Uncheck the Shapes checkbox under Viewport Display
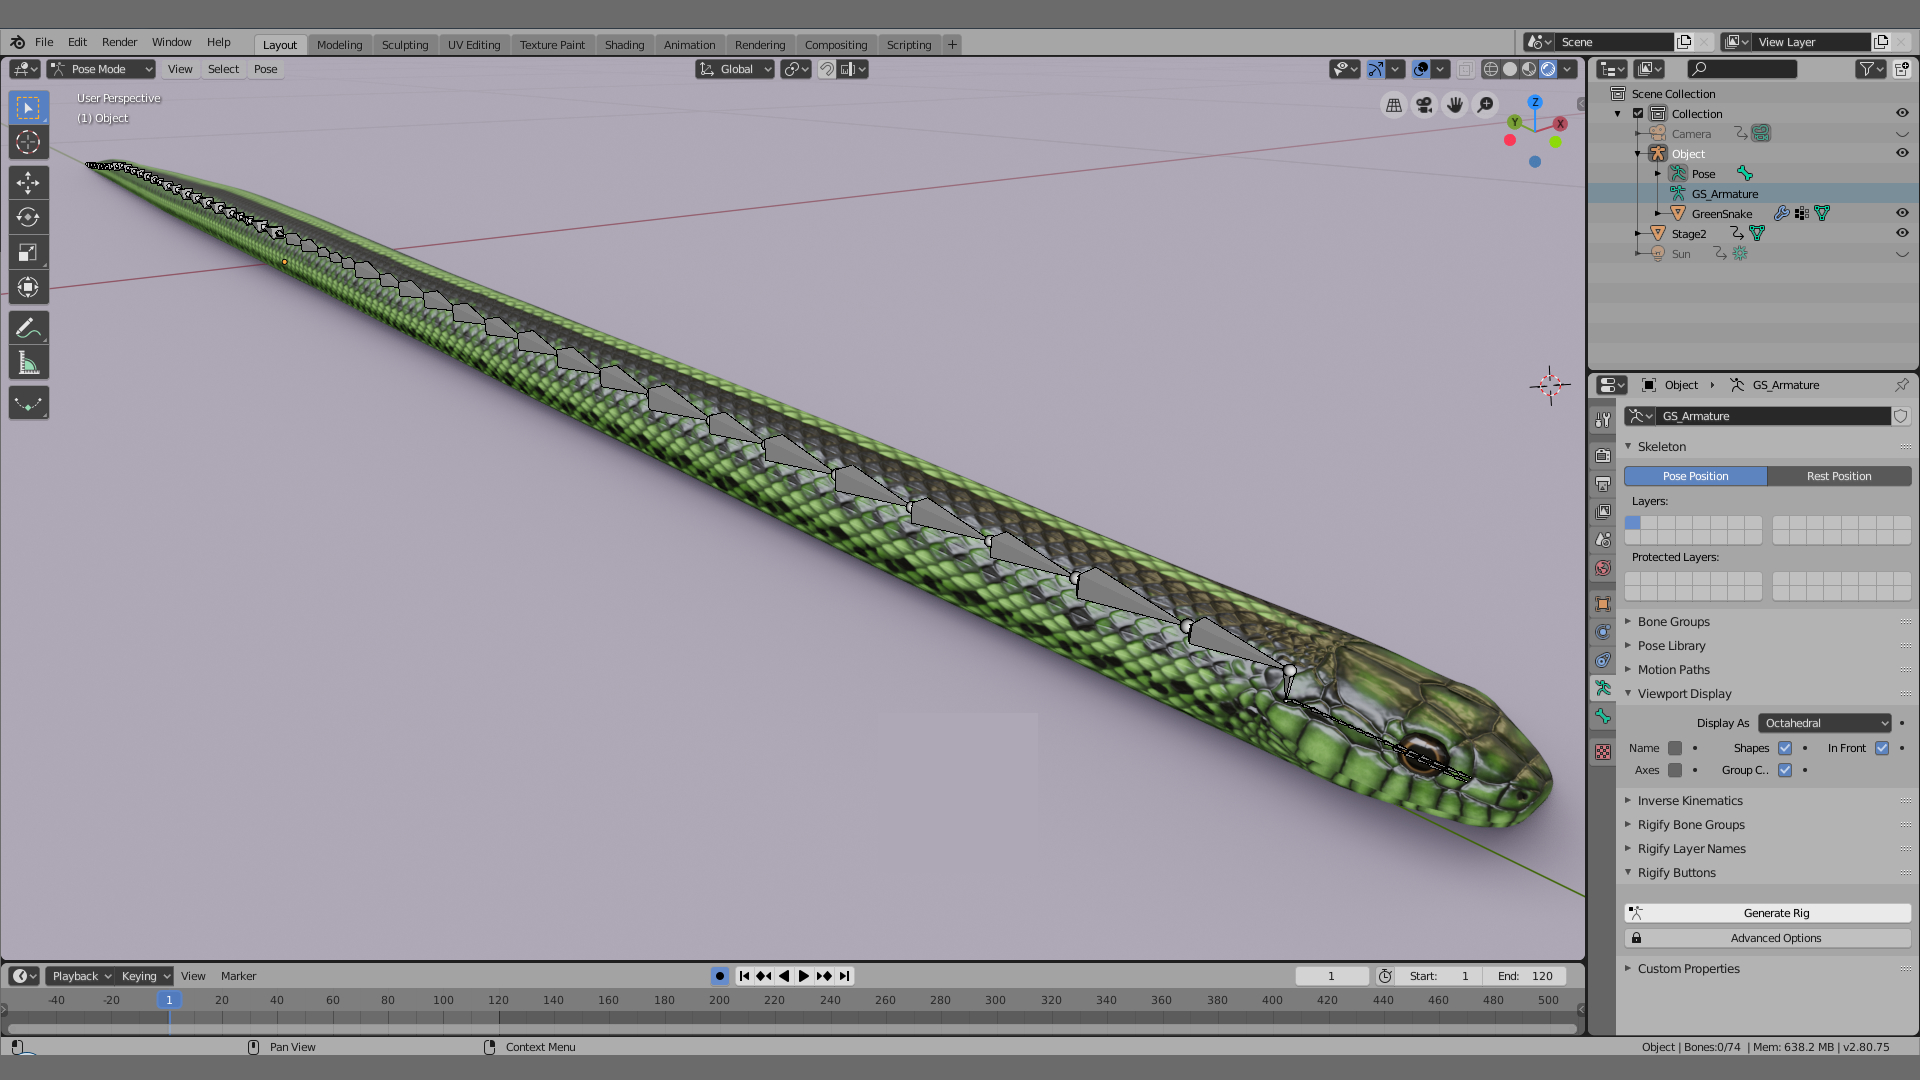The height and width of the screenshot is (1080, 1920). (1785, 748)
